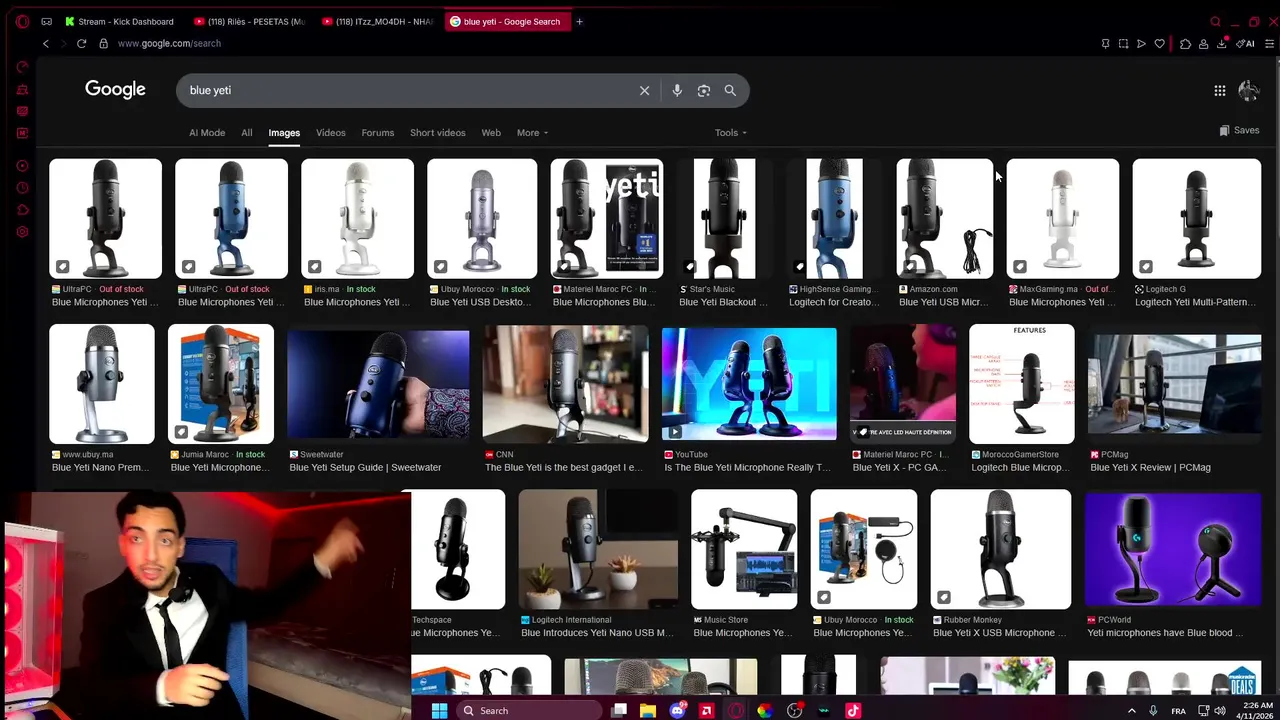Expand the Tools options dropdown
The image size is (1280, 720).
tap(731, 133)
